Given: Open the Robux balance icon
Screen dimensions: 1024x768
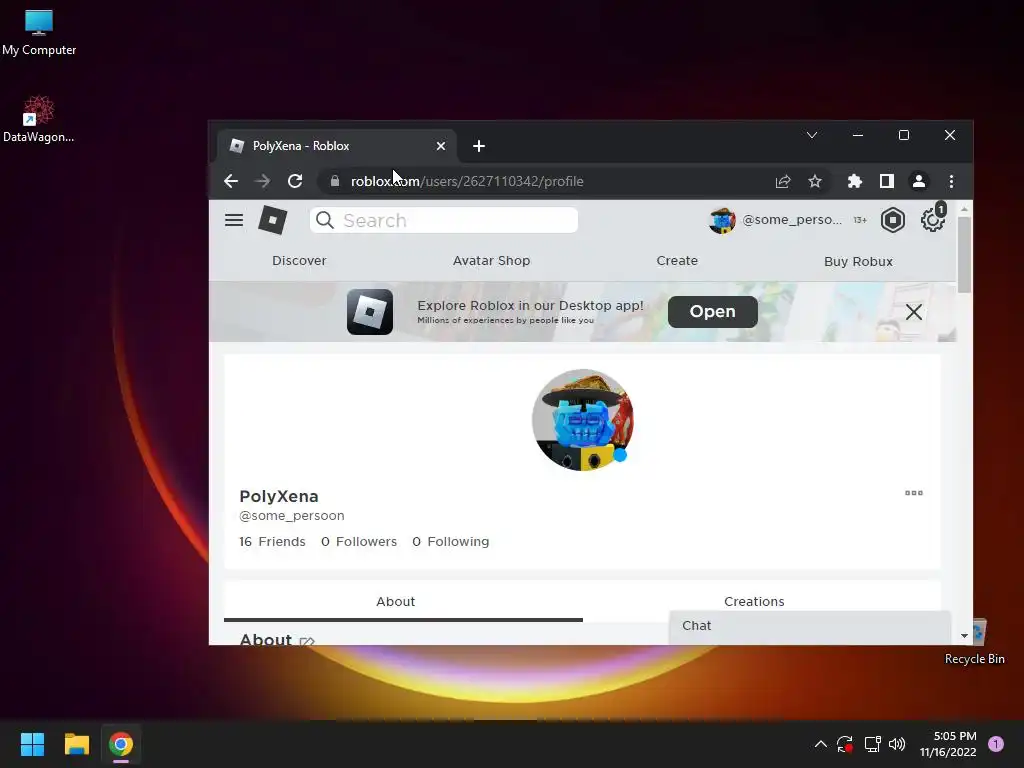Looking at the screenshot, I should 893,220.
